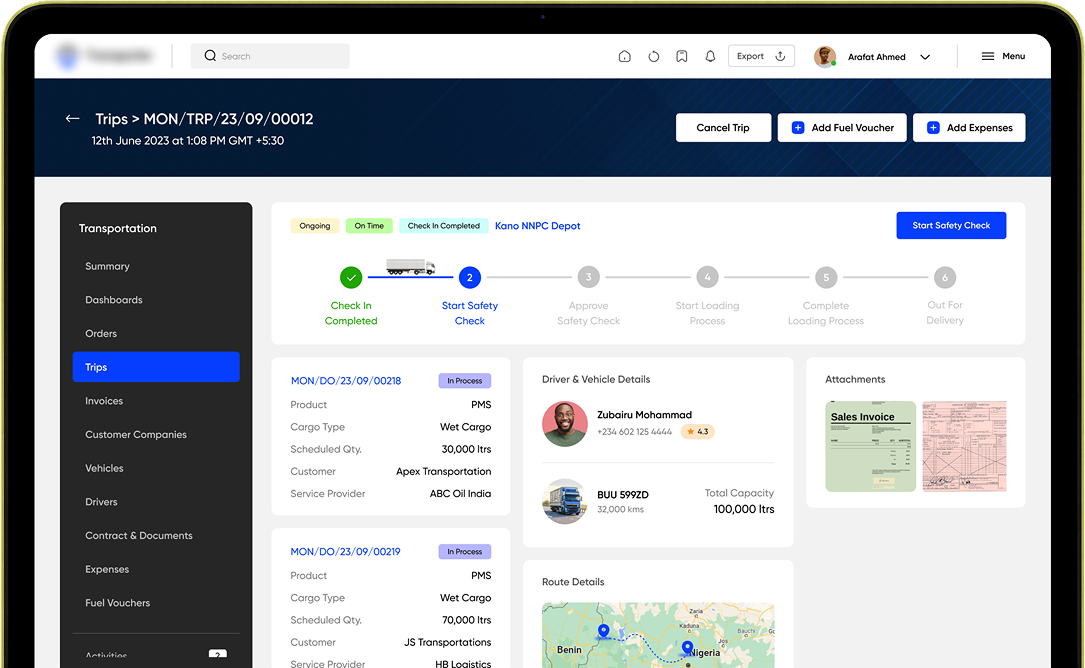Click In Process badge for order 00219
1085x668 pixels.
pos(464,552)
